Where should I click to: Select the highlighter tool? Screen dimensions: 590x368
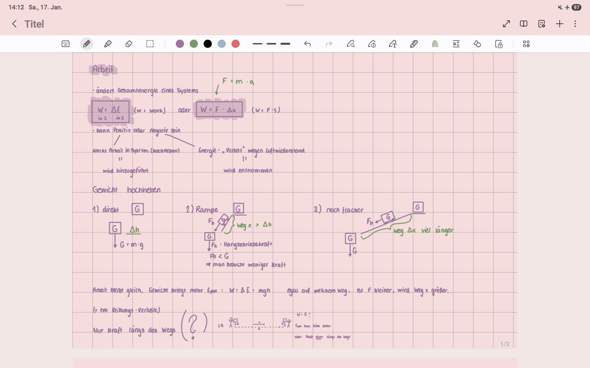108,44
